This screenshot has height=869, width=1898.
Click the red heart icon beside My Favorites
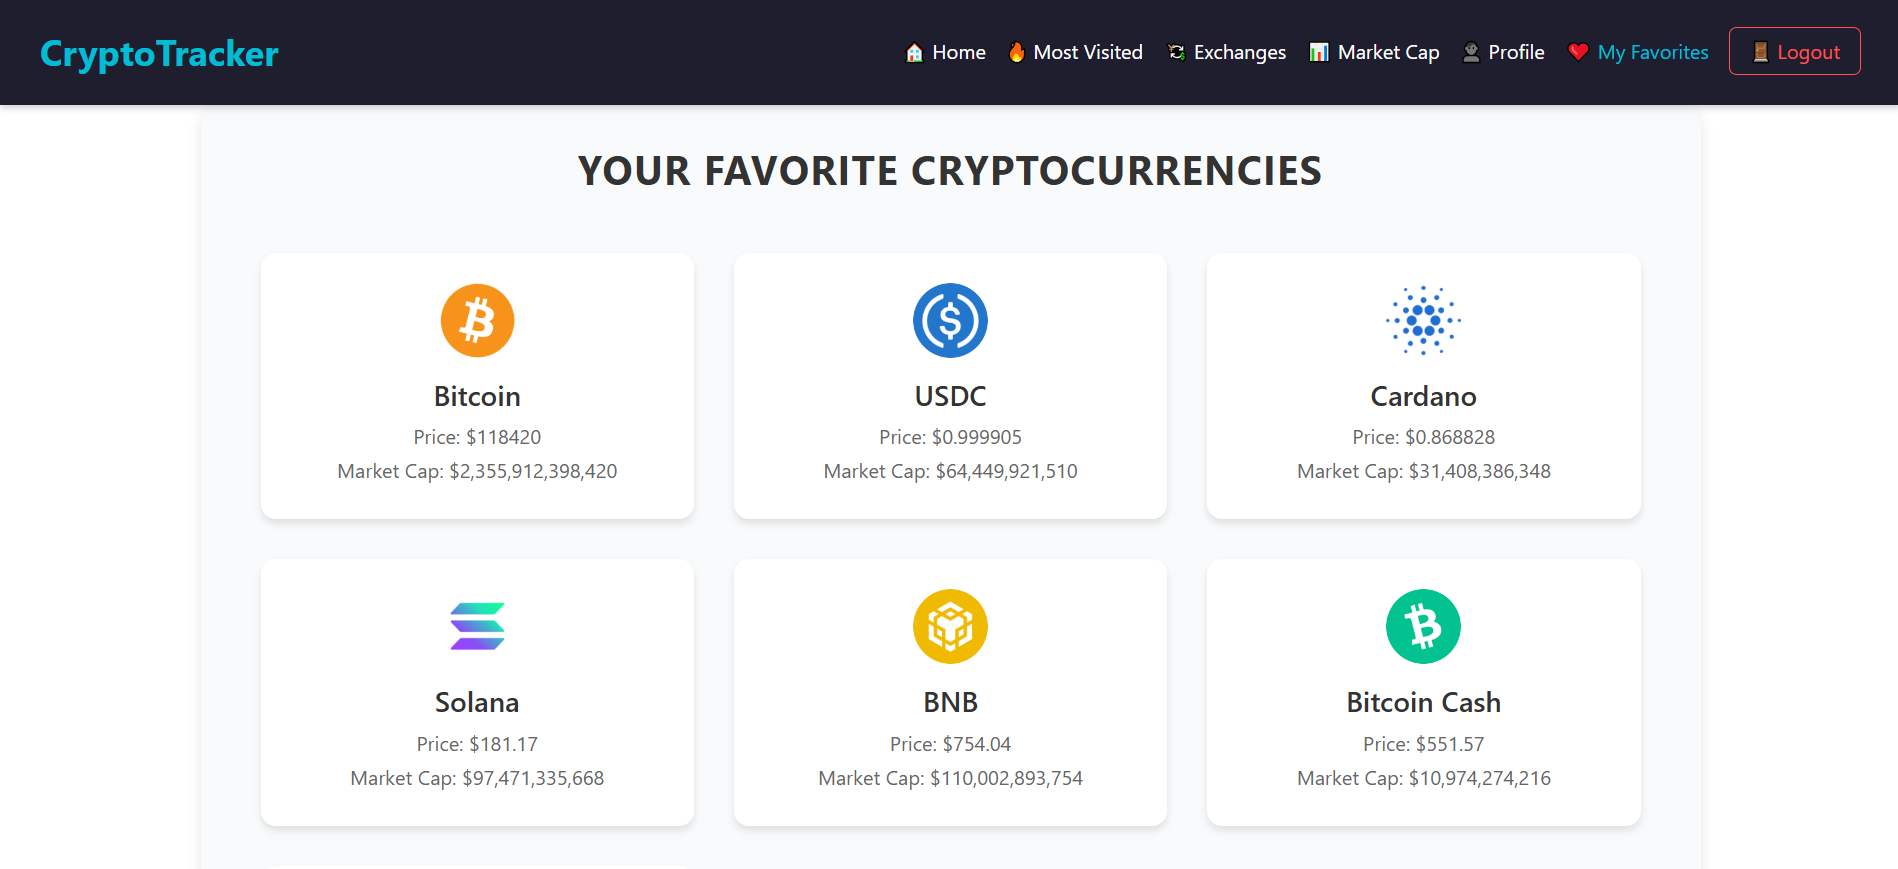(x=1578, y=51)
